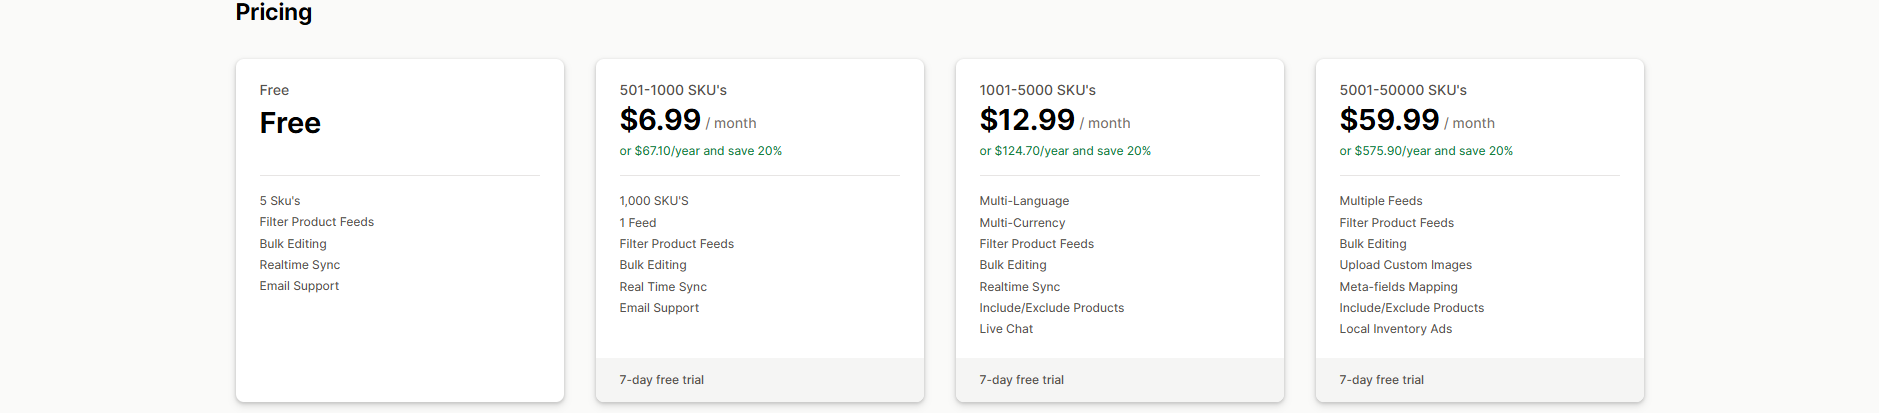Click the 1001-5000 SKU's plan label

coord(1037,90)
